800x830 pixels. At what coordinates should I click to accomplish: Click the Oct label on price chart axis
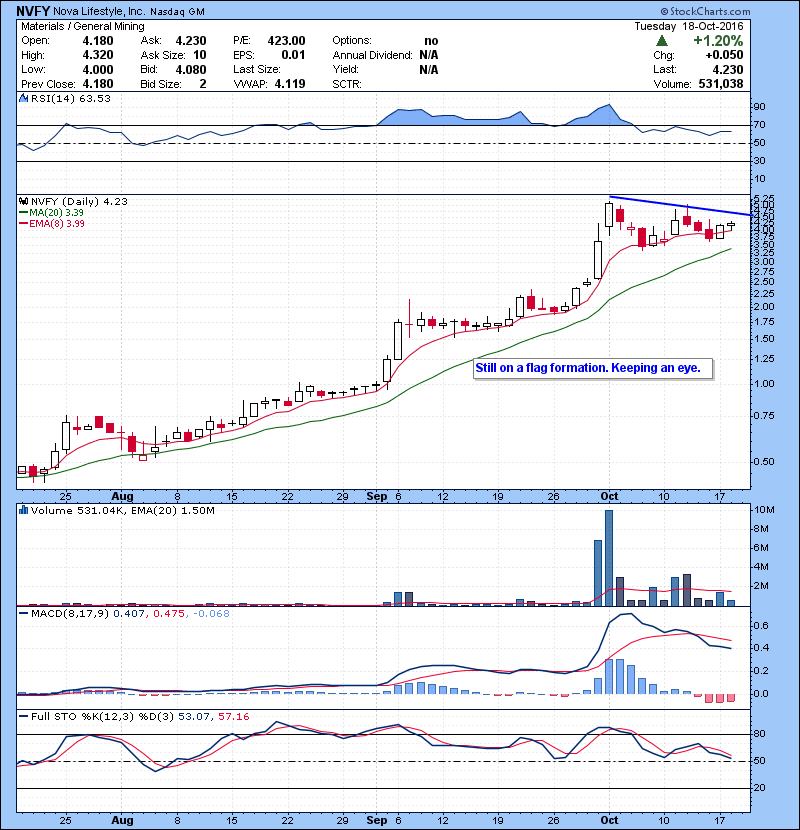(x=609, y=497)
